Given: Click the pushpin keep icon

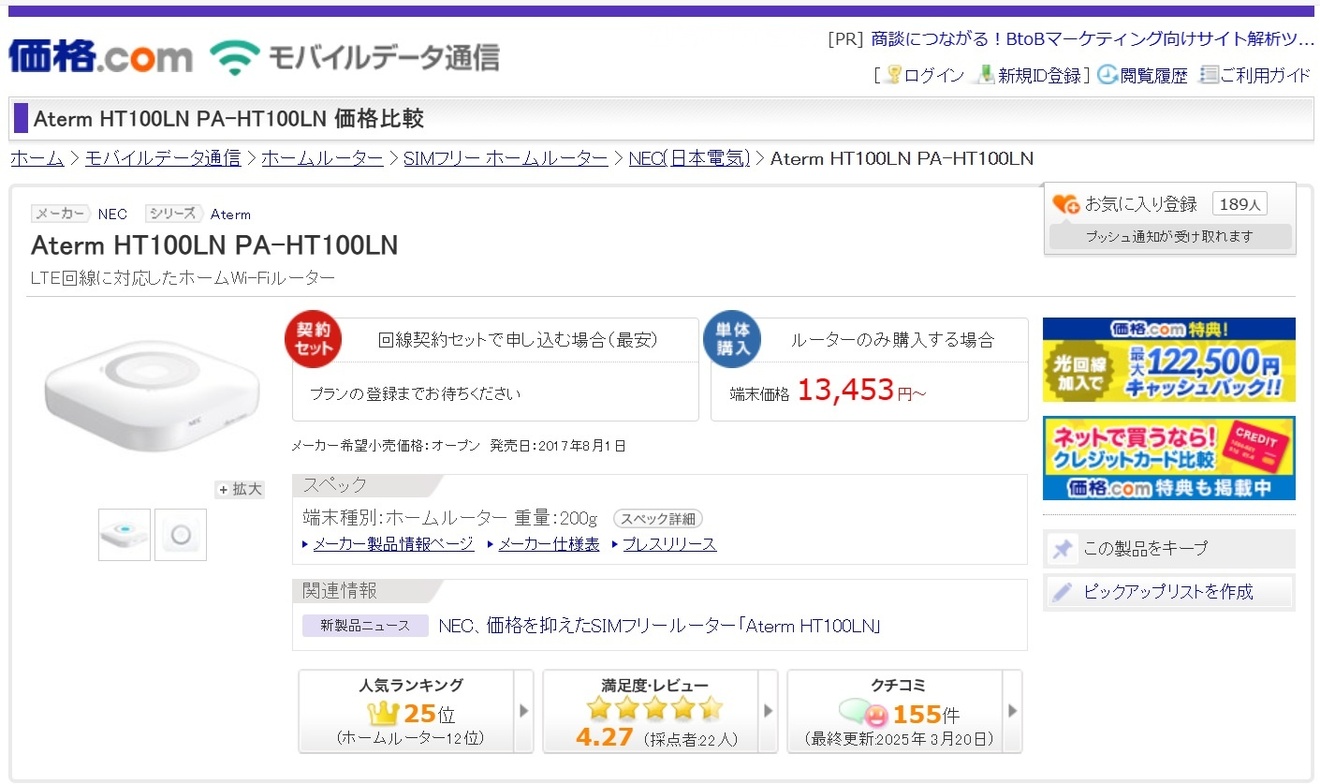Looking at the screenshot, I should (1063, 548).
